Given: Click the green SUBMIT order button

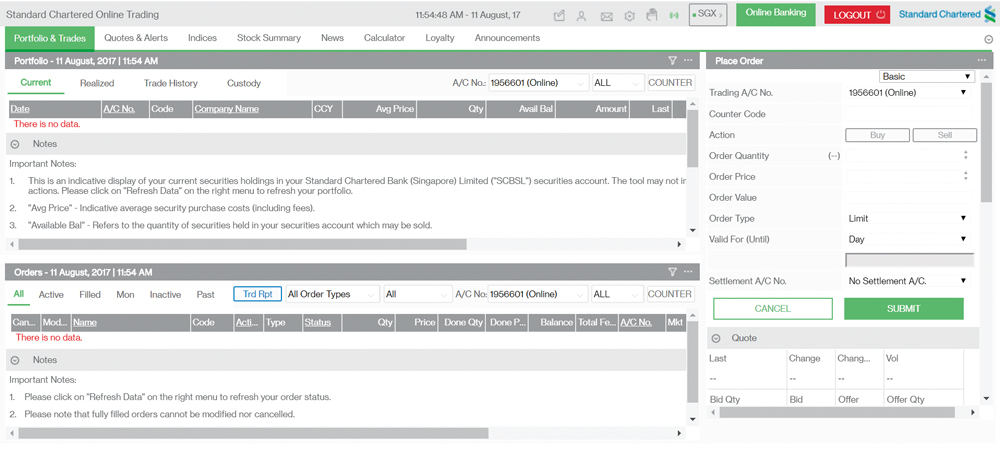Looking at the screenshot, I should pos(903,309).
